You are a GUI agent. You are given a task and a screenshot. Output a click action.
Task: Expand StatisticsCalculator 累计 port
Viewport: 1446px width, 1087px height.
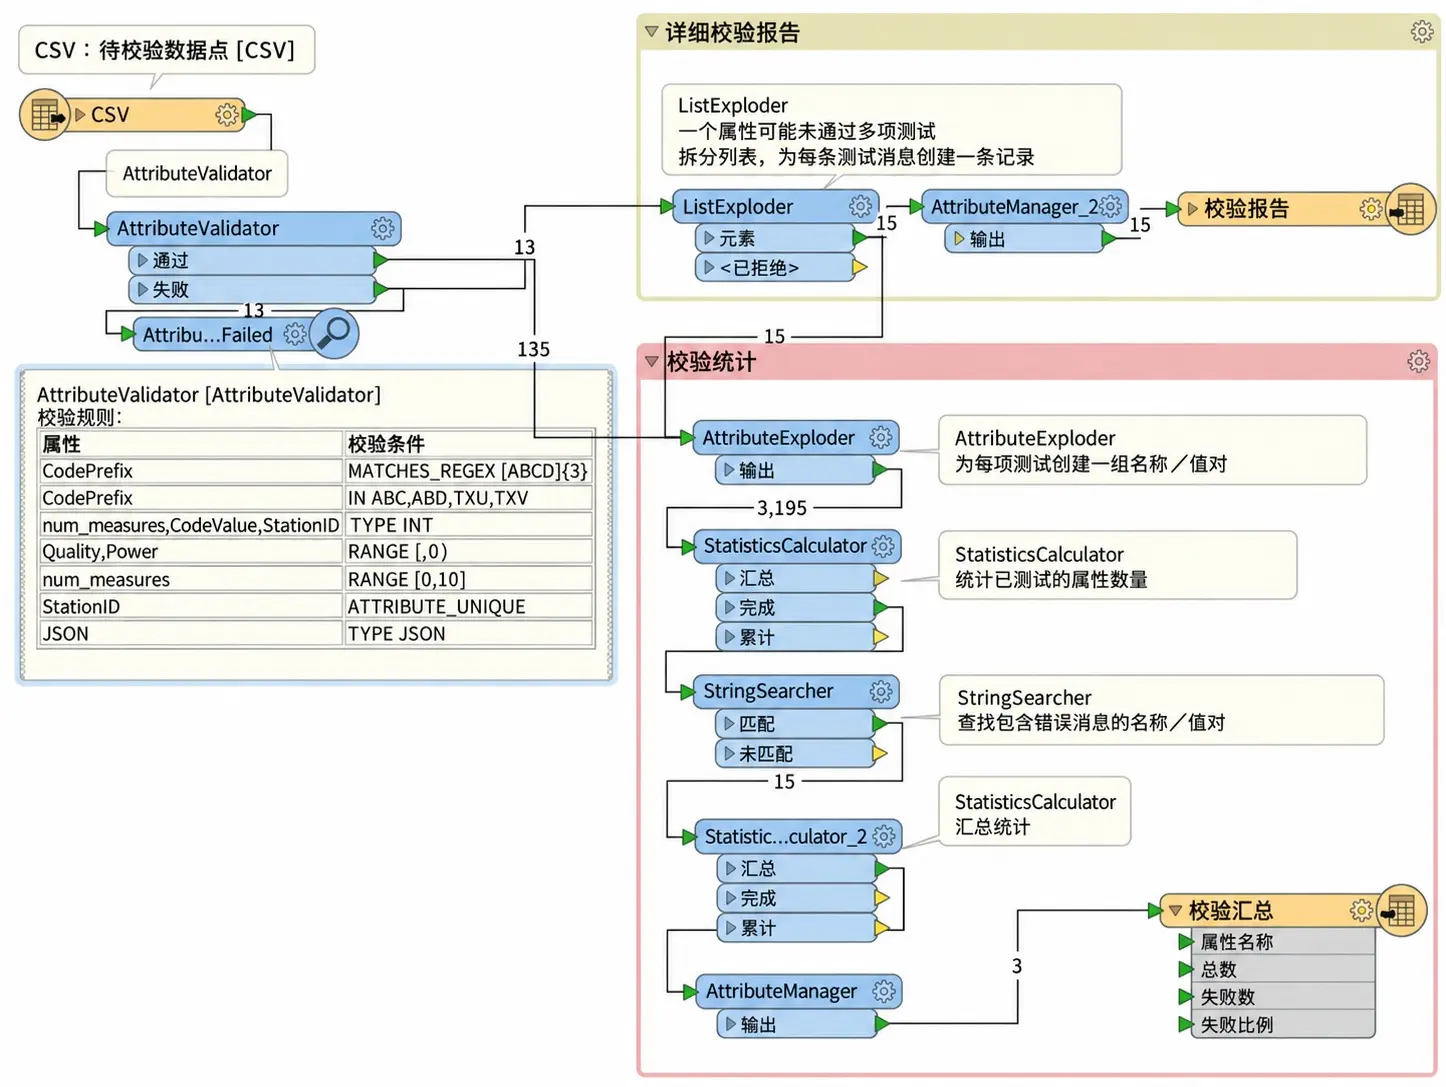(x=729, y=636)
